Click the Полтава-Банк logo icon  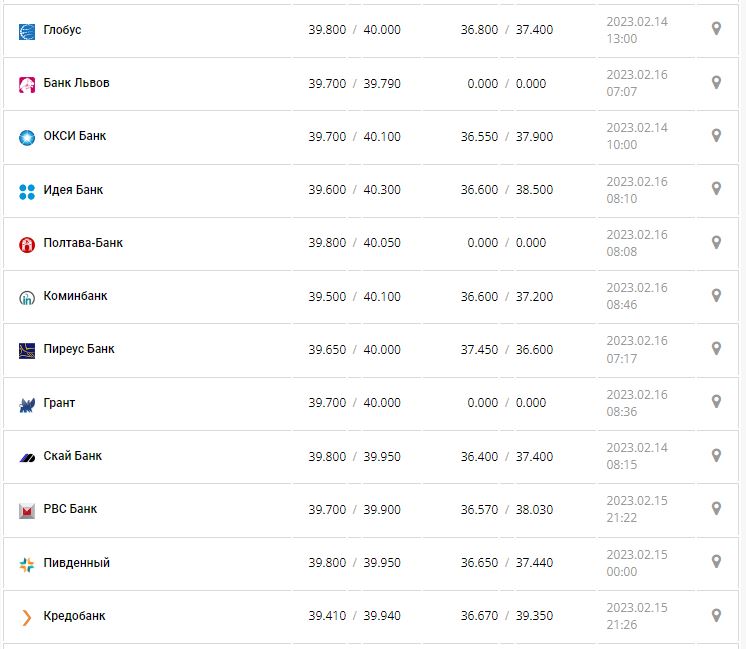(27, 244)
